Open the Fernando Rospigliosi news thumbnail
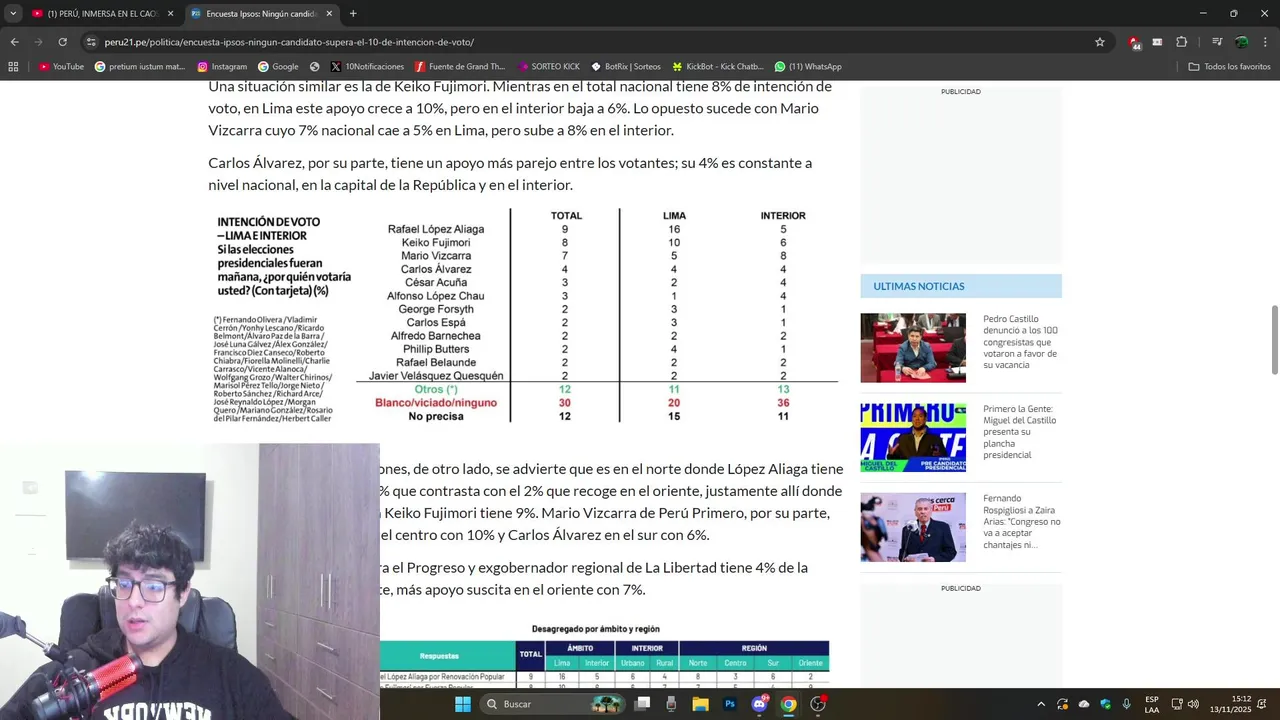Screen dimensions: 1280x720 coord(913,528)
